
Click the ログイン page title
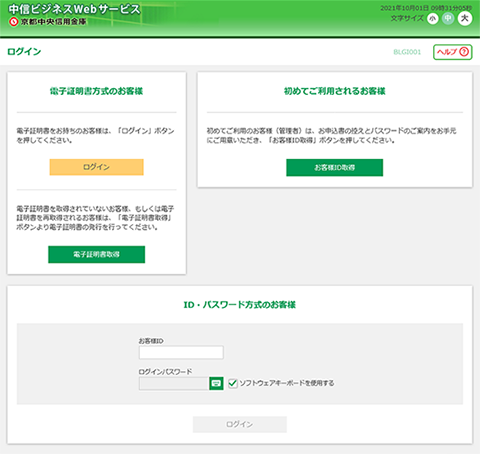[24, 52]
